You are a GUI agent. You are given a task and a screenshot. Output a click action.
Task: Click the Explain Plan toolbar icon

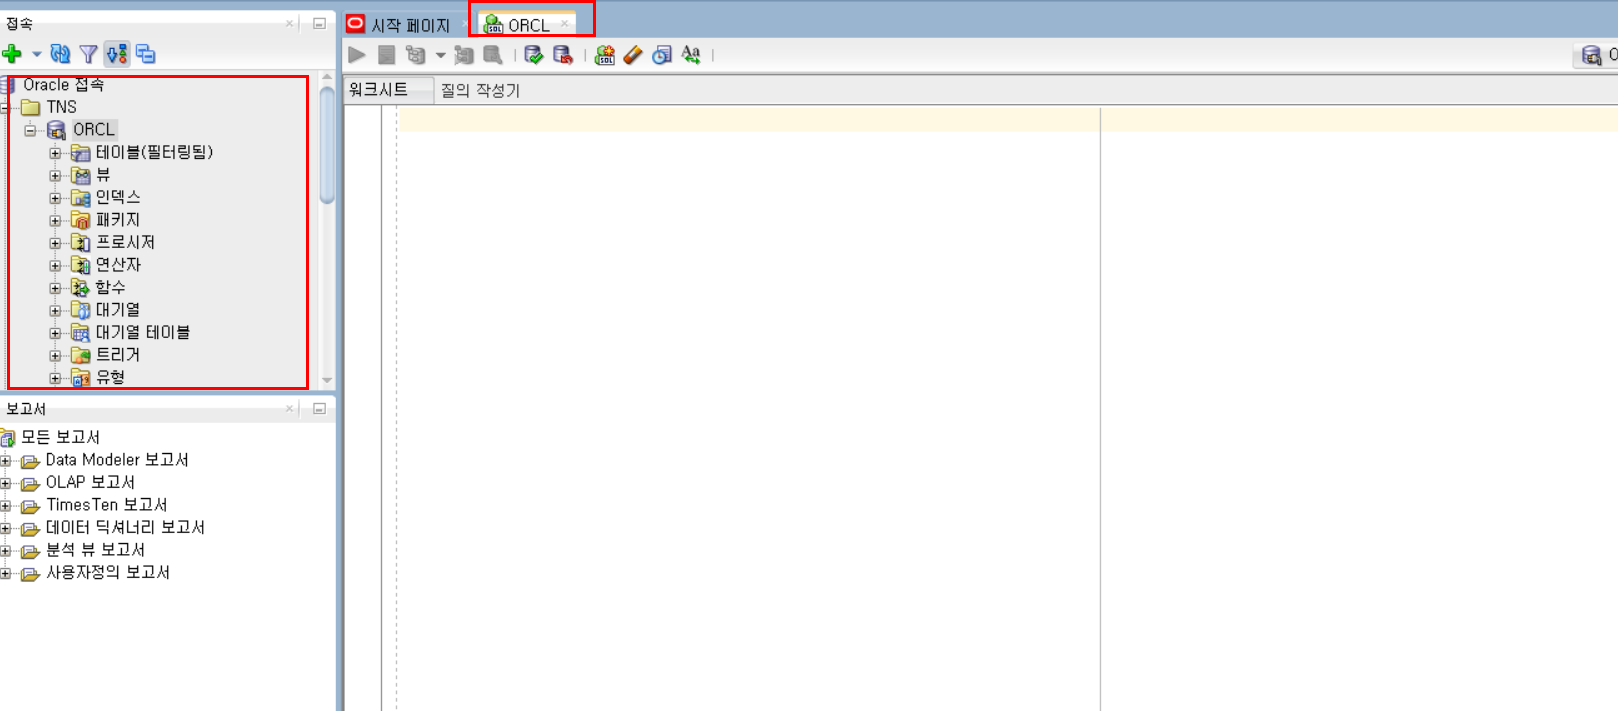[416, 55]
